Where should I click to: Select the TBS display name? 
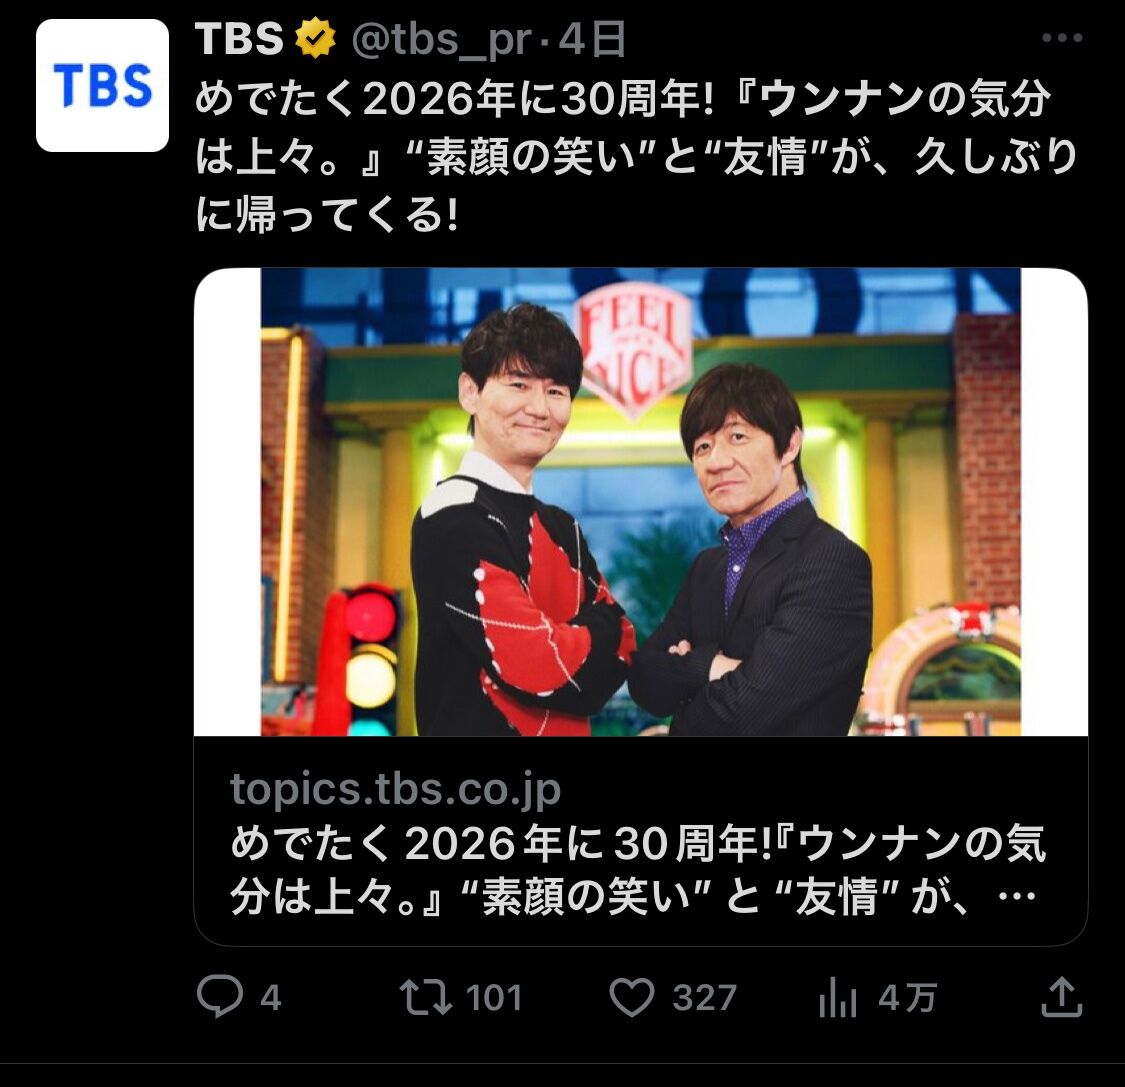(x=240, y=39)
